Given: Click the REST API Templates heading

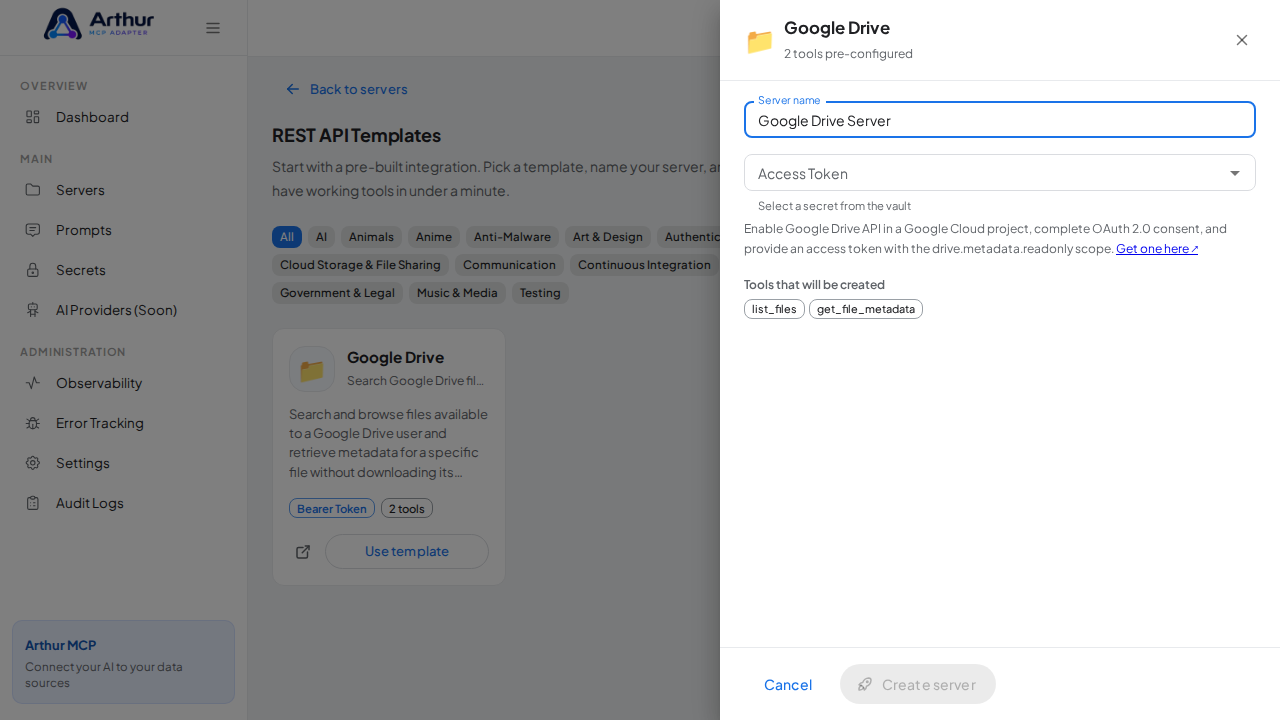Looking at the screenshot, I should [356, 135].
